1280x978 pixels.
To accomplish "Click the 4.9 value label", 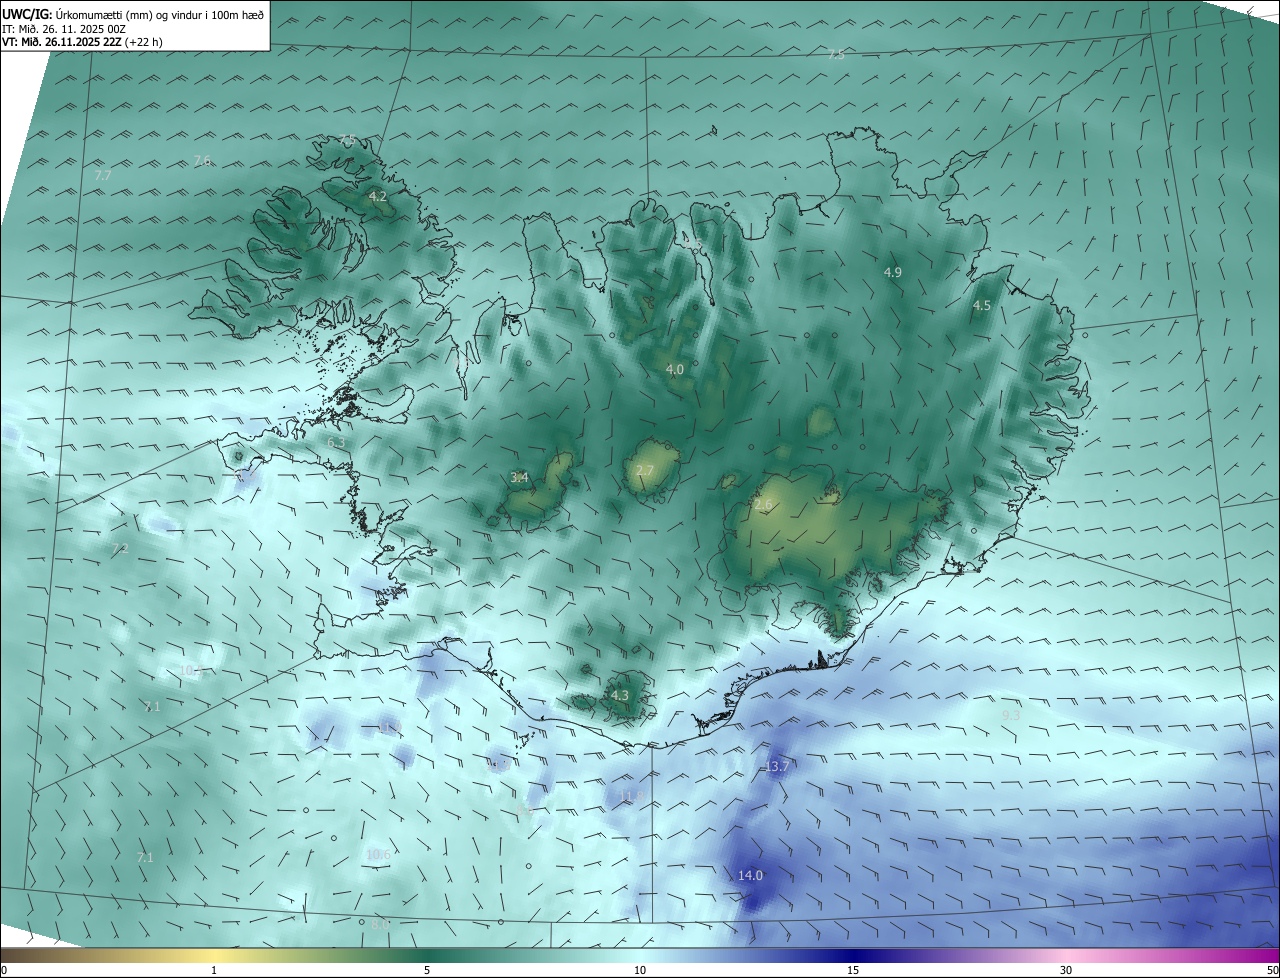I will (893, 272).
